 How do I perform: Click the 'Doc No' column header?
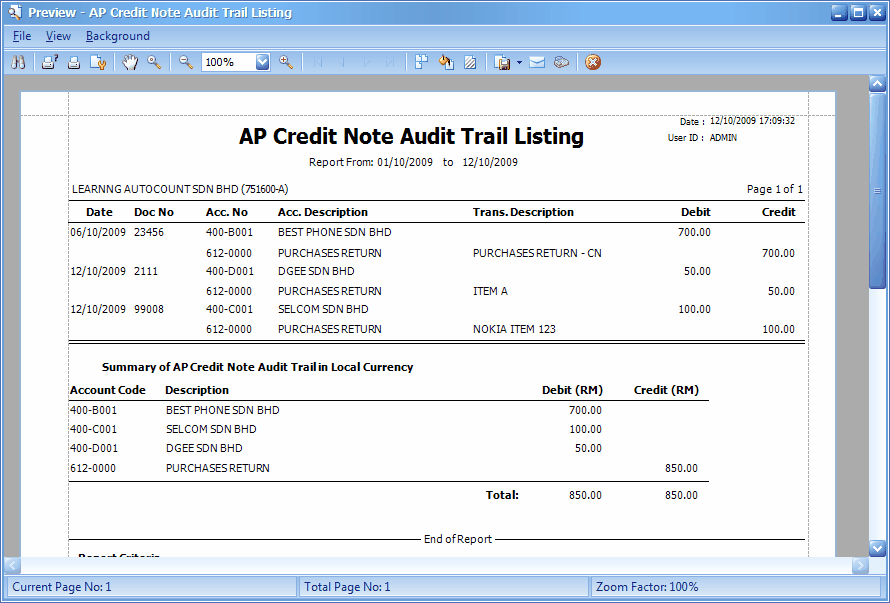tap(154, 212)
